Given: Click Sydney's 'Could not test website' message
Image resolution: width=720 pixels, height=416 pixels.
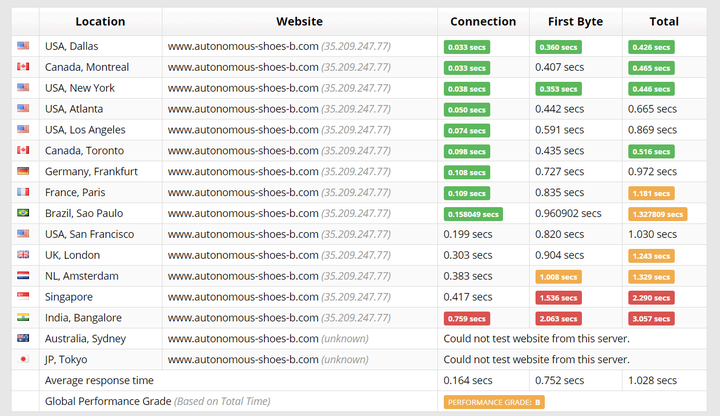Looking at the screenshot, I should [536, 339].
